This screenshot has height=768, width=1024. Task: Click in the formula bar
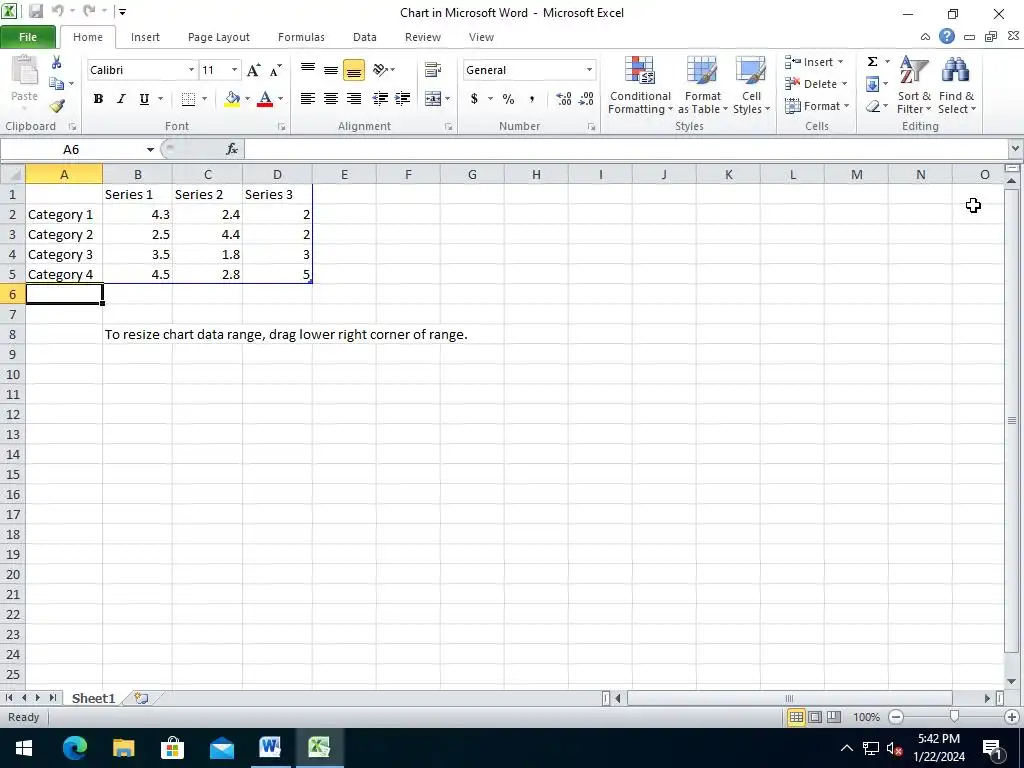click(x=626, y=150)
